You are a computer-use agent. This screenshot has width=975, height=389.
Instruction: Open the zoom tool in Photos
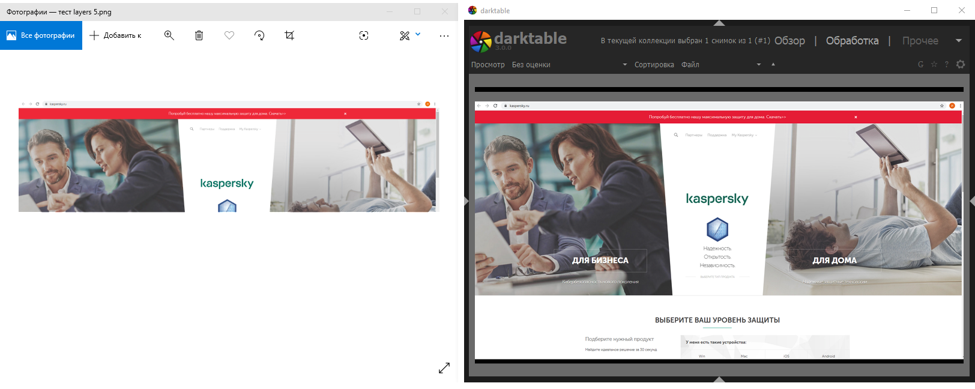coord(169,35)
